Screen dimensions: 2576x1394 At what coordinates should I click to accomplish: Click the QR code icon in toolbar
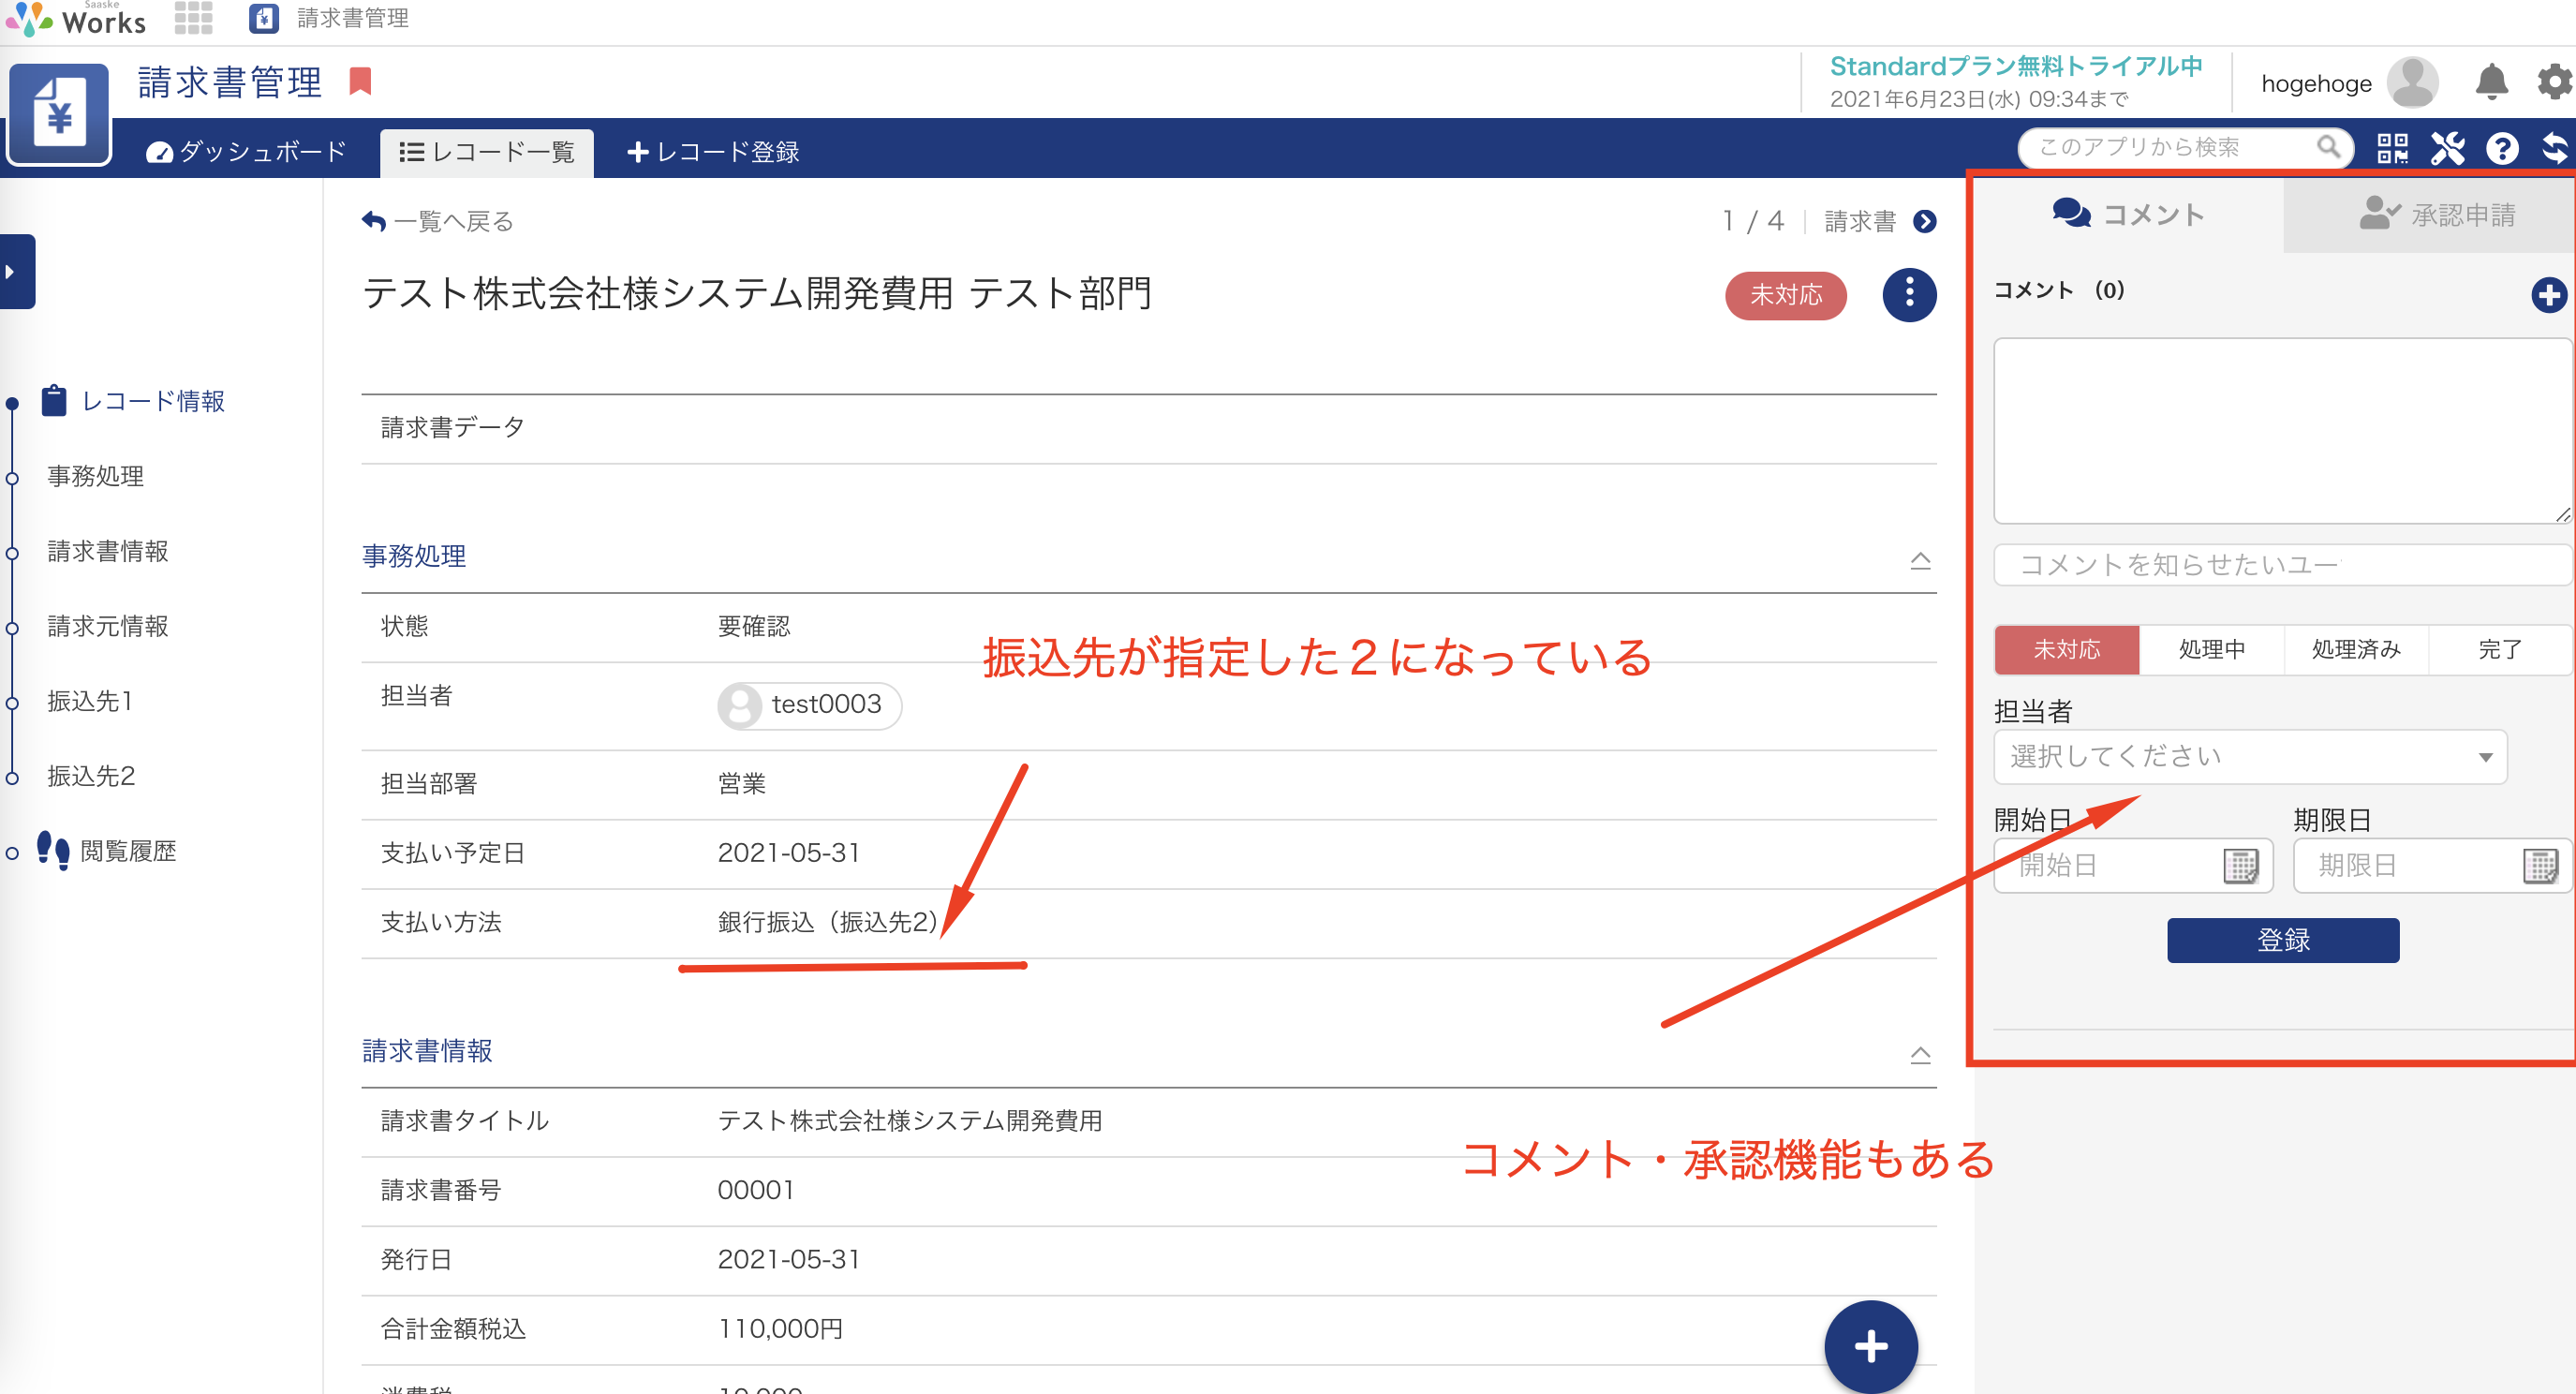[2392, 148]
